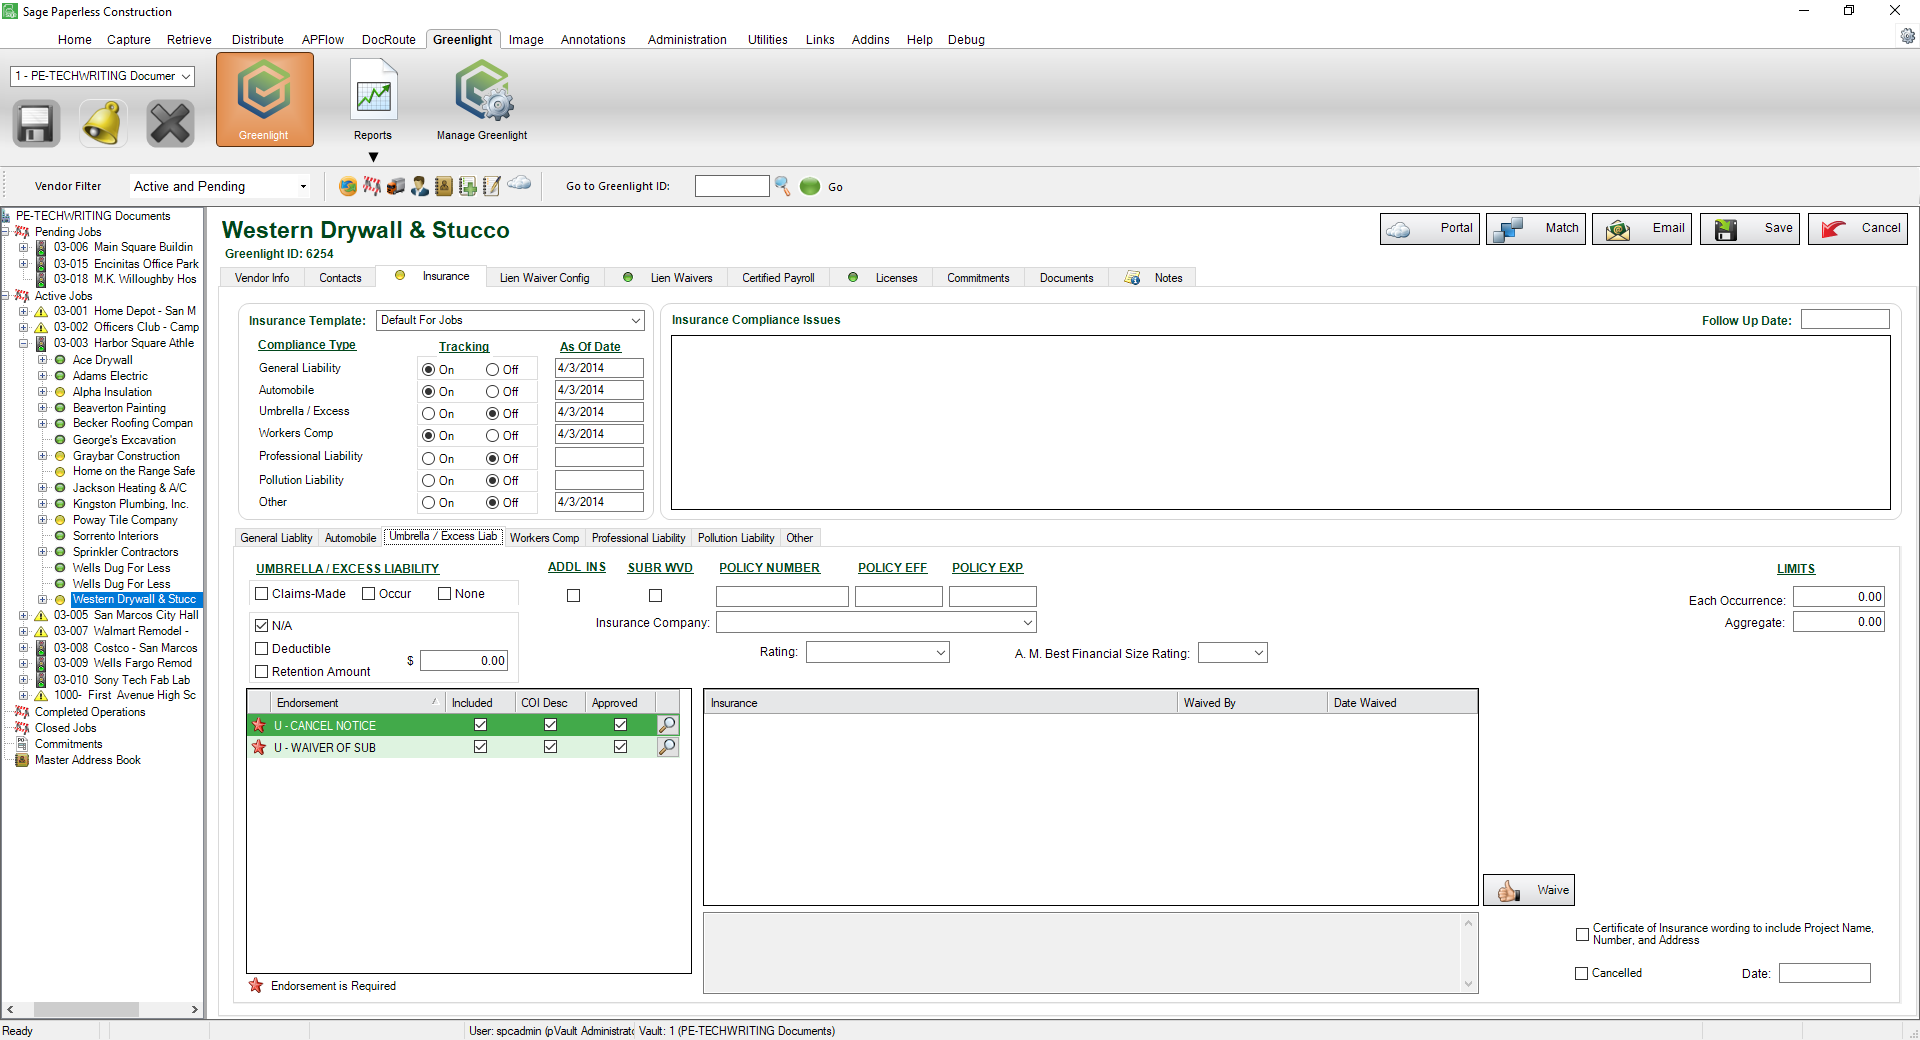The width and height of the screenshot is (1920, 1040).
Task: Open the Retrieve menu
Action: pyautogui.click(x=189, y=40)
